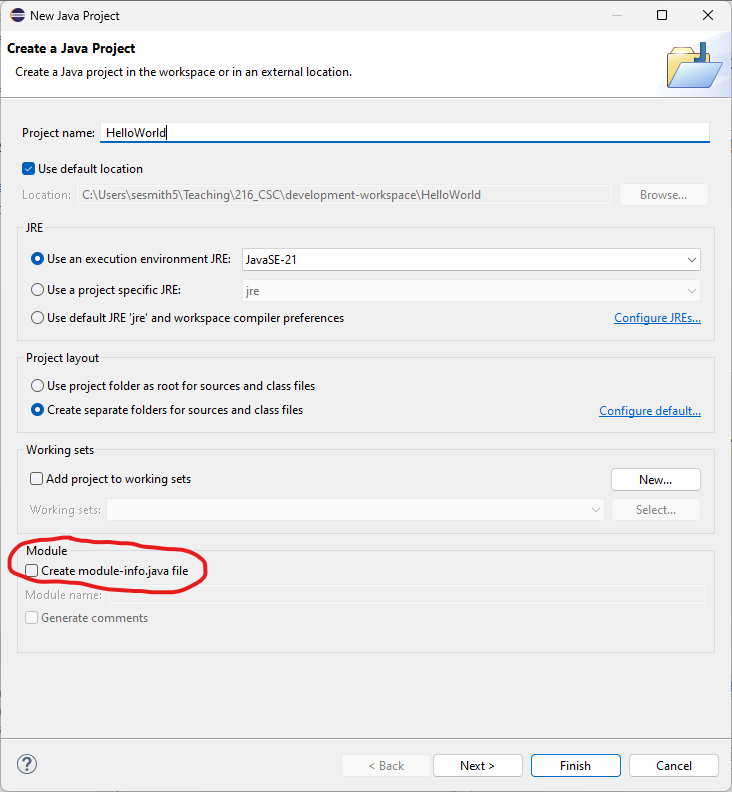
Task: Select Use an execution environment JRE radio
Action: [37, 259]
